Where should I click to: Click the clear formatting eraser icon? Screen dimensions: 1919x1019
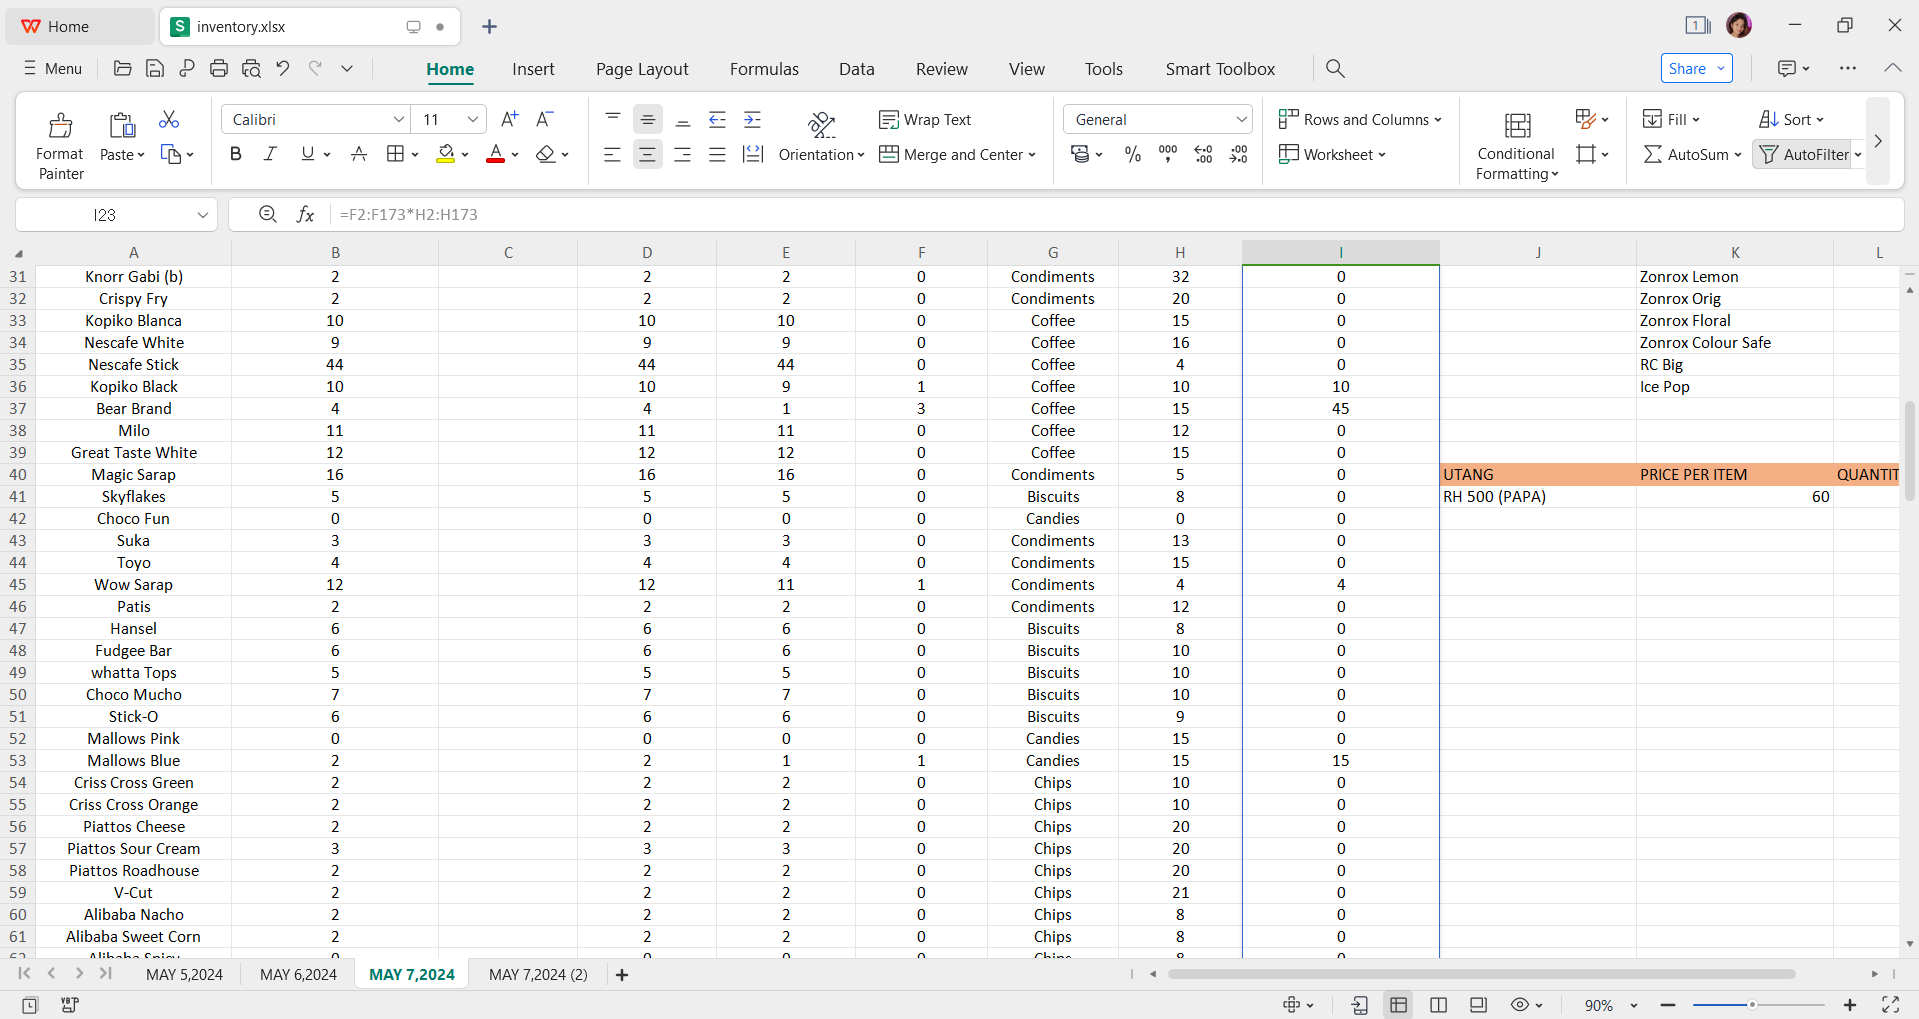point(545,154)
